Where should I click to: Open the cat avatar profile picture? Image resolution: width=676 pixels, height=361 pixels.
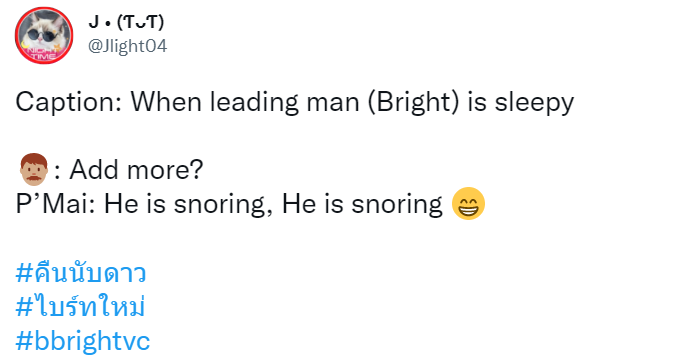(x=44, y=35)
